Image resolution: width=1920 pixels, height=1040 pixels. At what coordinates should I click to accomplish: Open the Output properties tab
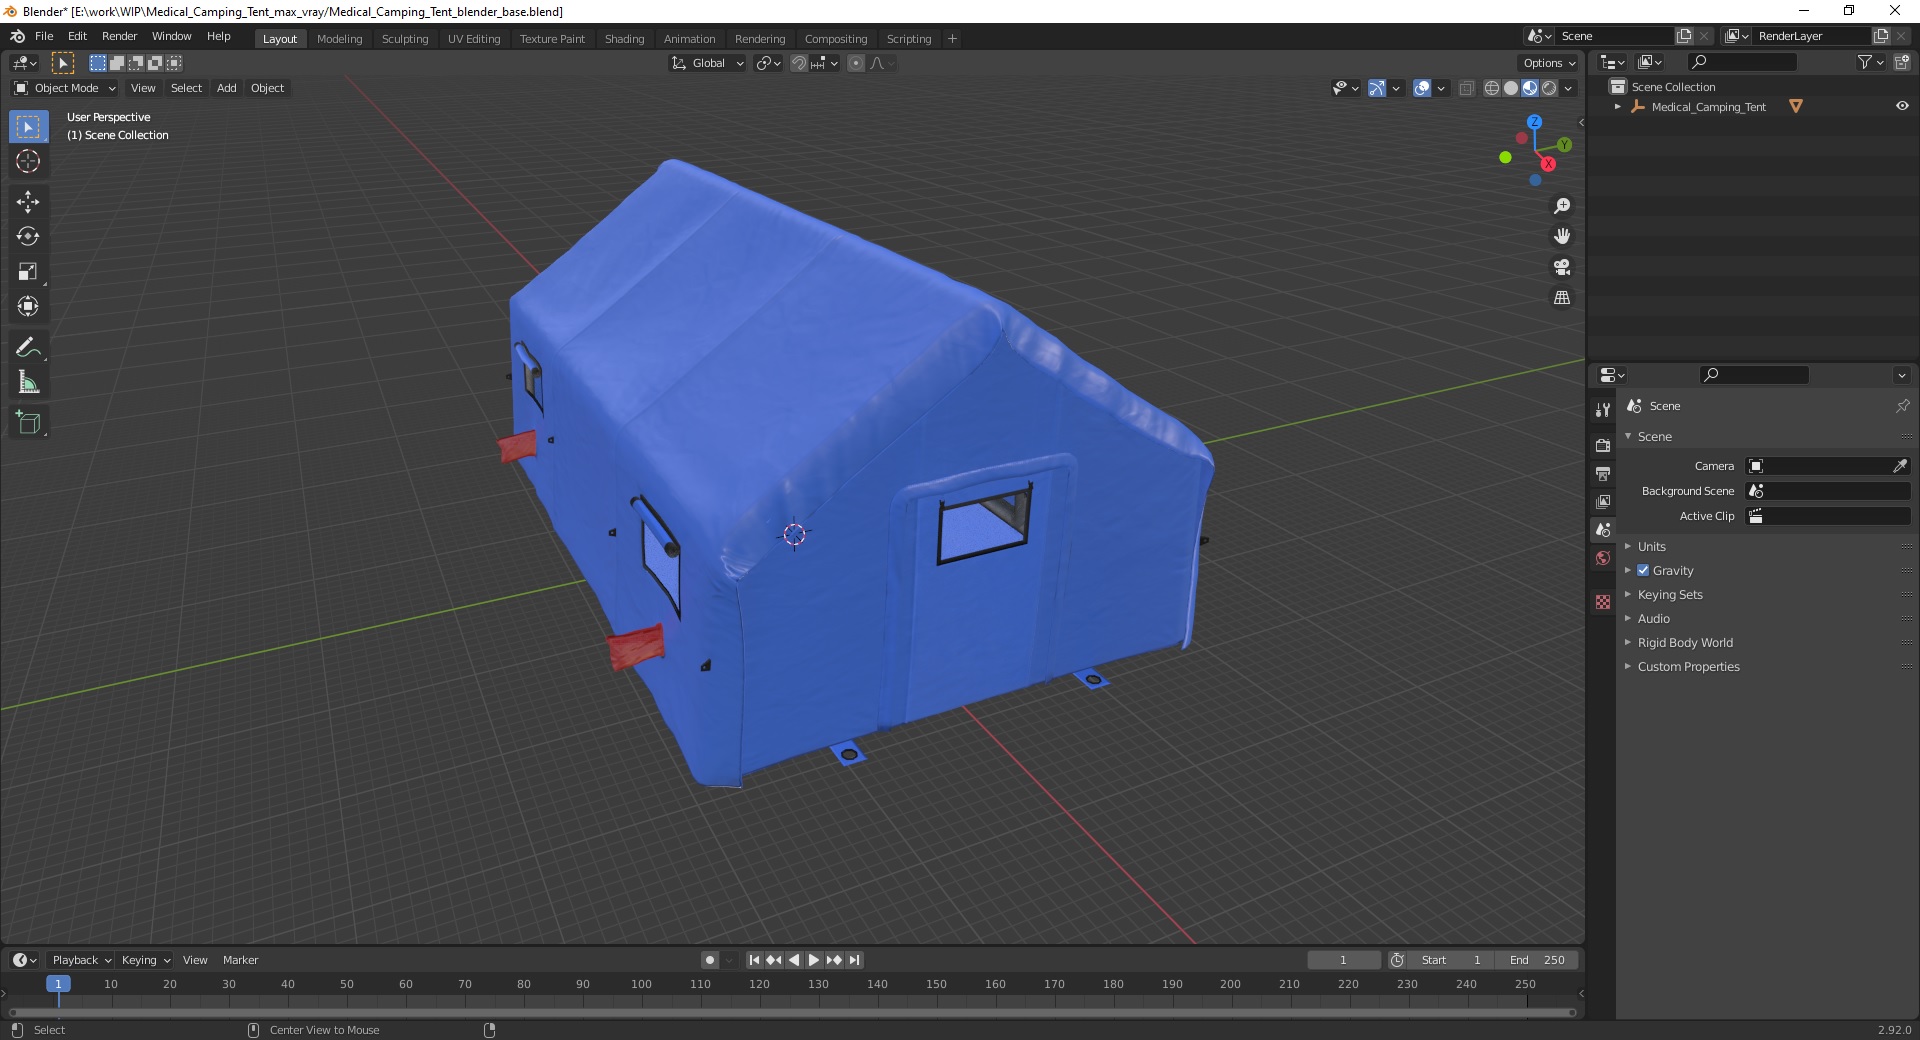pos(1603,473)
